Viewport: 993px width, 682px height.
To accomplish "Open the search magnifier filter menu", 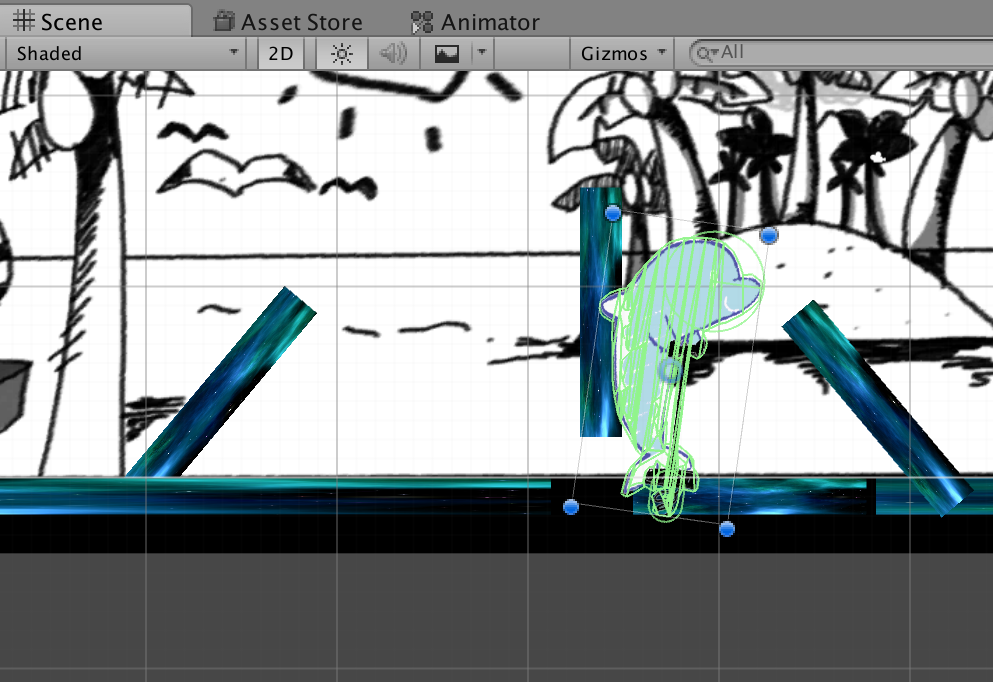I will click(x=706, y=53).
